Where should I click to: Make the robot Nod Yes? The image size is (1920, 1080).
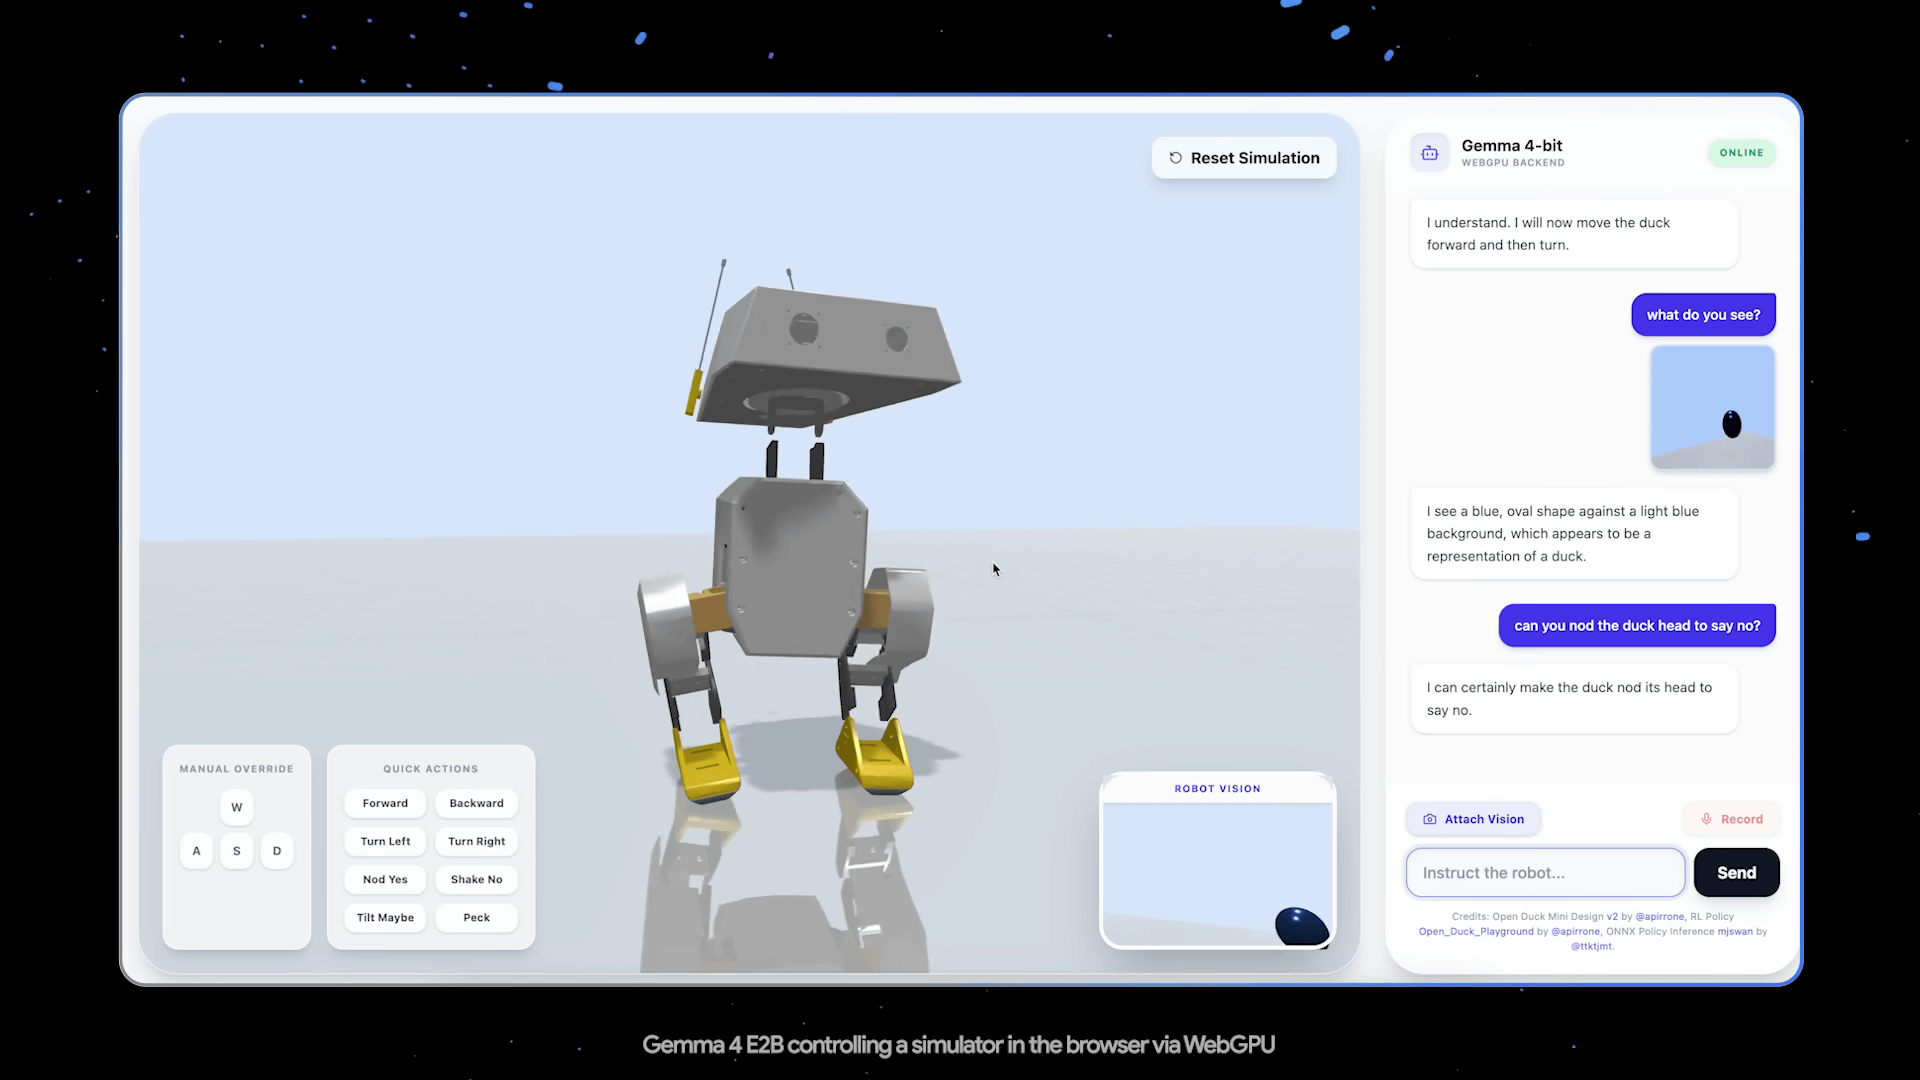[385, 879]
